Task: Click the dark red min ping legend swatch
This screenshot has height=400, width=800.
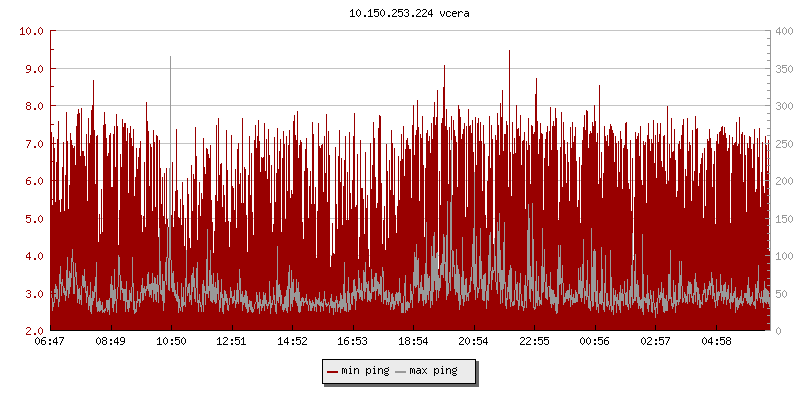Action: [x=332, y=372]
